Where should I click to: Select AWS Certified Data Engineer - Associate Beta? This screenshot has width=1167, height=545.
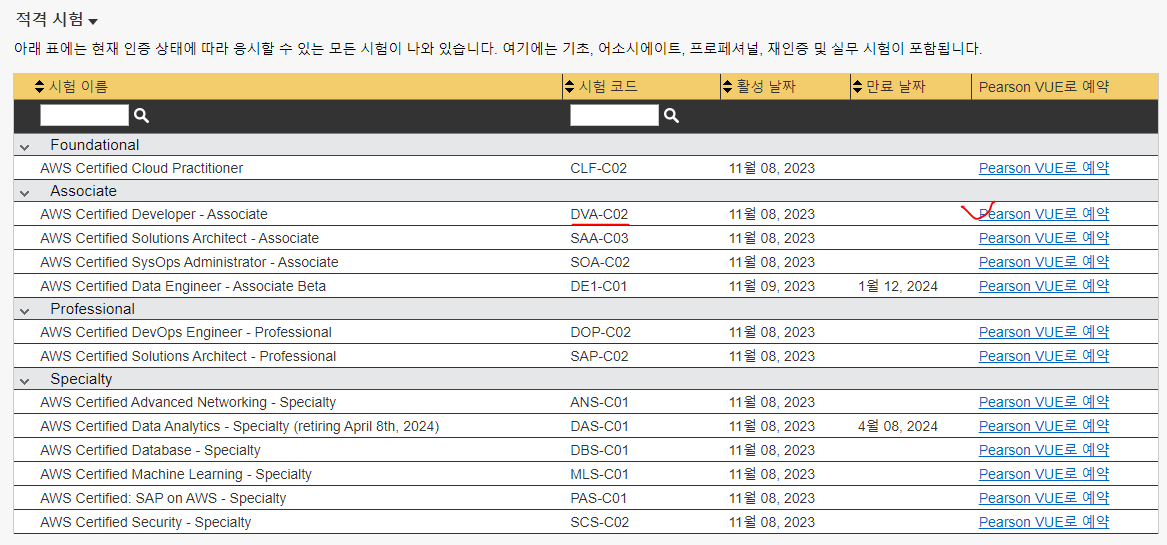(x=183, y=286)
